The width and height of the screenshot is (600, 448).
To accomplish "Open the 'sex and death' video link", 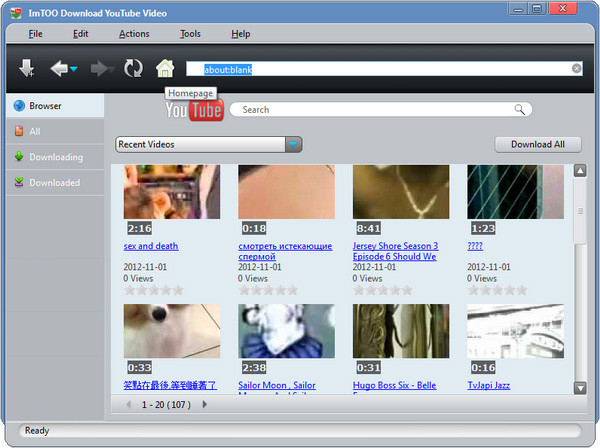I will point(151,246).
